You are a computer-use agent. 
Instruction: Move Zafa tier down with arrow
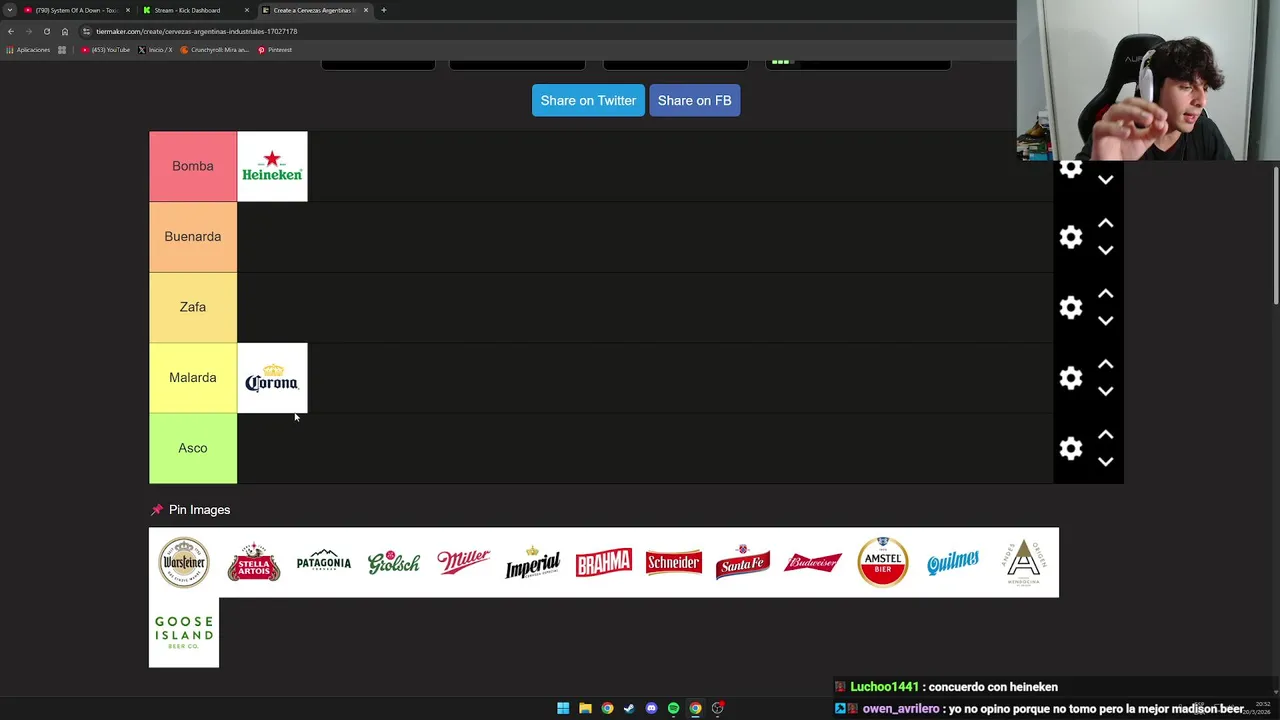[x=1105, y=320]
